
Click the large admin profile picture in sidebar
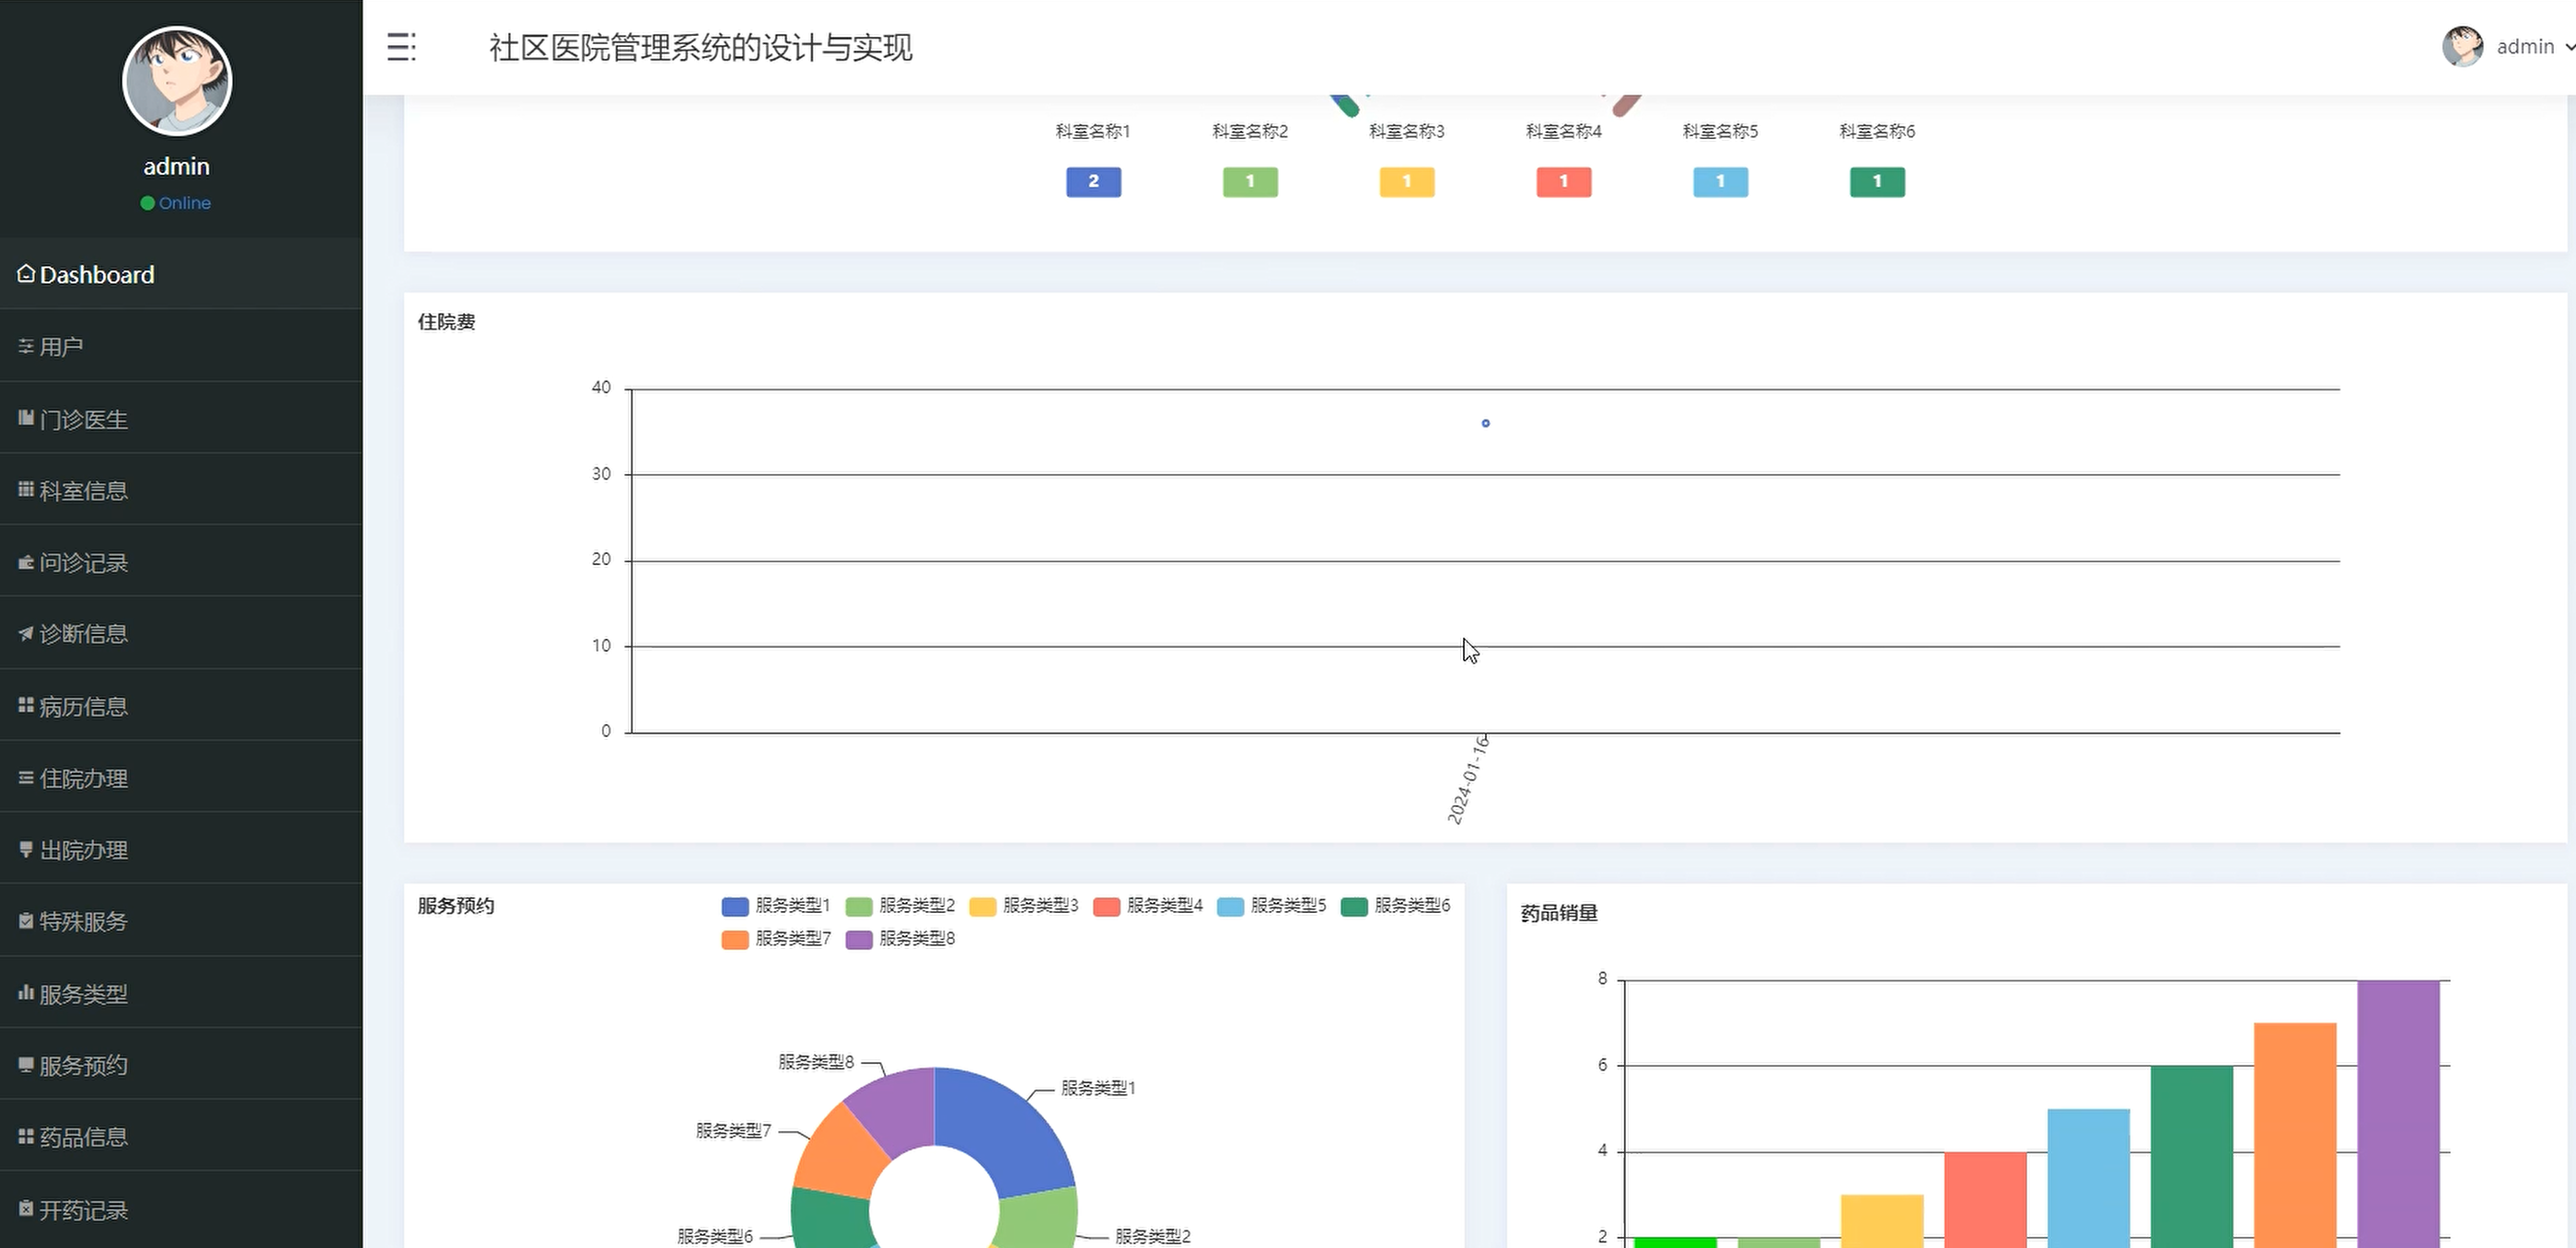(x=177, y=81)
